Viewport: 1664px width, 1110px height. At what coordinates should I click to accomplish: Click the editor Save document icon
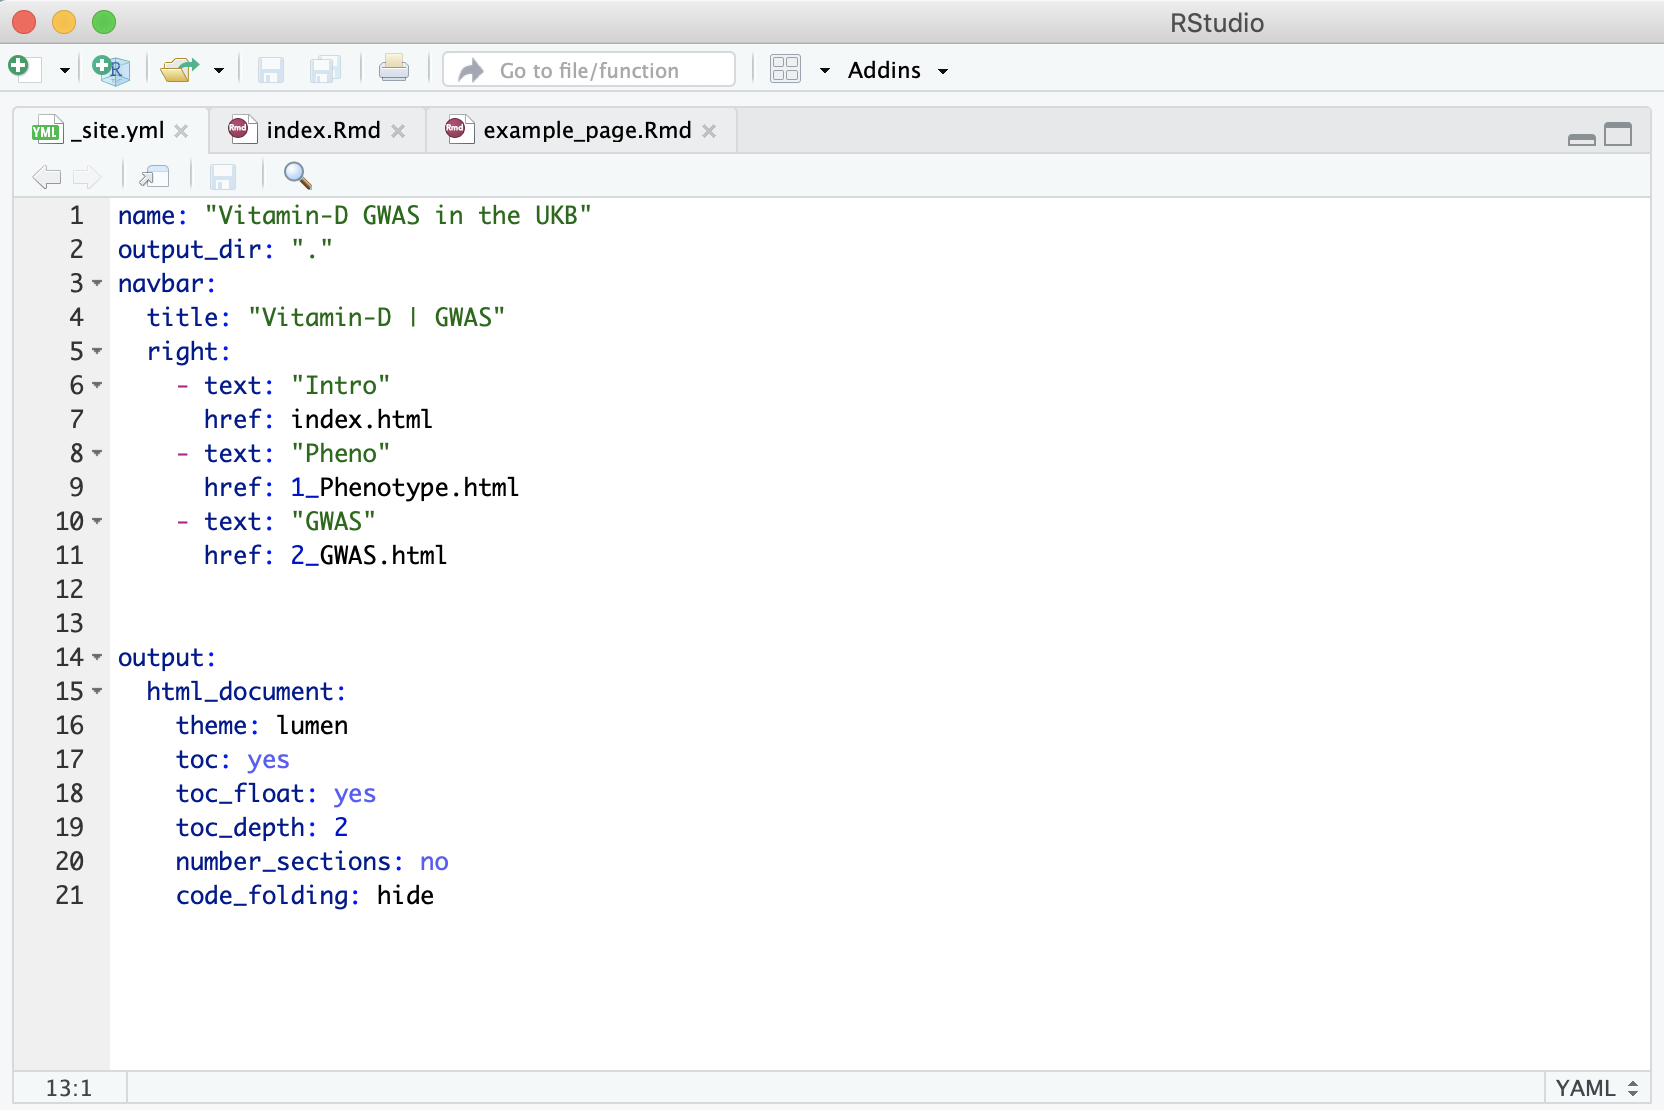223,177
